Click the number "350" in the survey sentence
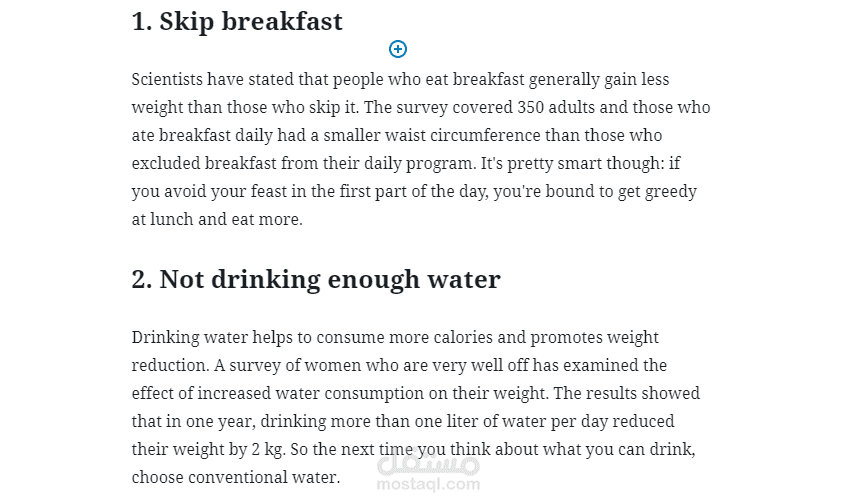 point(530,107)
